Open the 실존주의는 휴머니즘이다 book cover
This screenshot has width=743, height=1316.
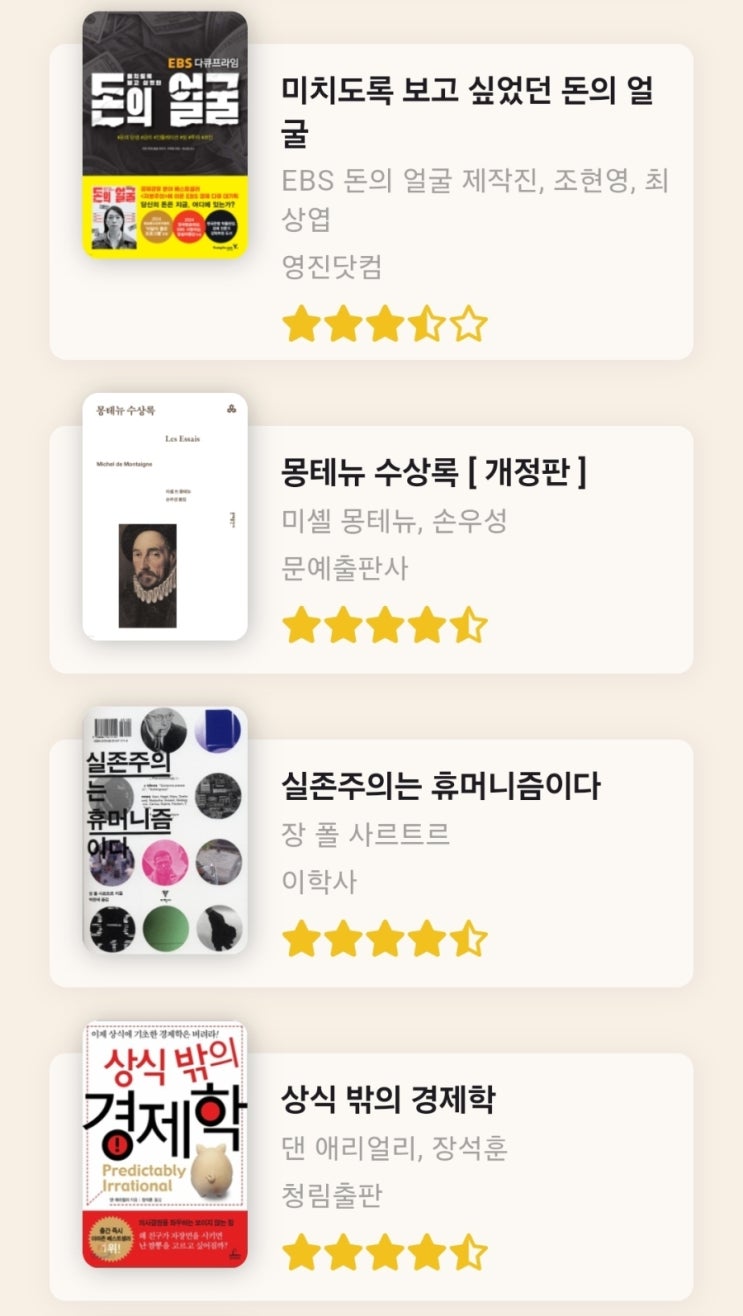coord(164,830)
